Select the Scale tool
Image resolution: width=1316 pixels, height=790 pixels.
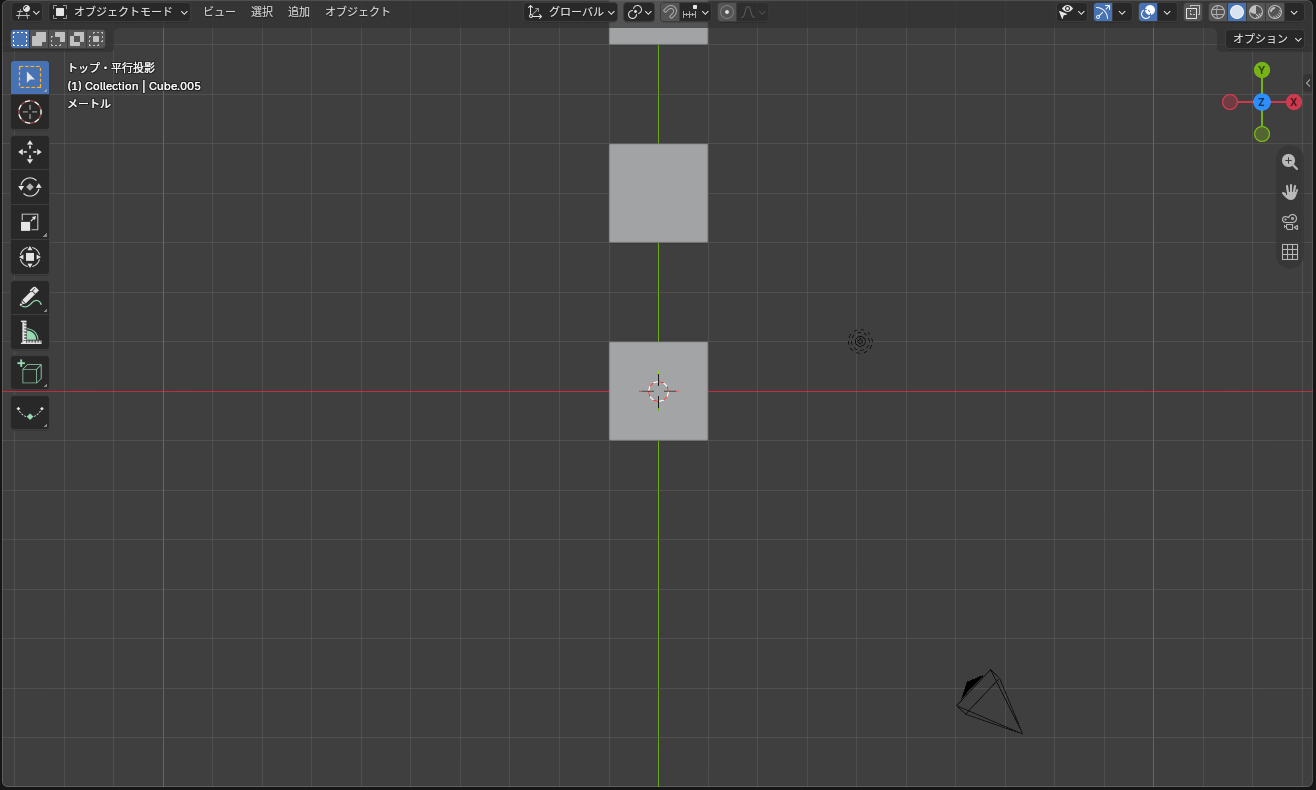[30, 222]
